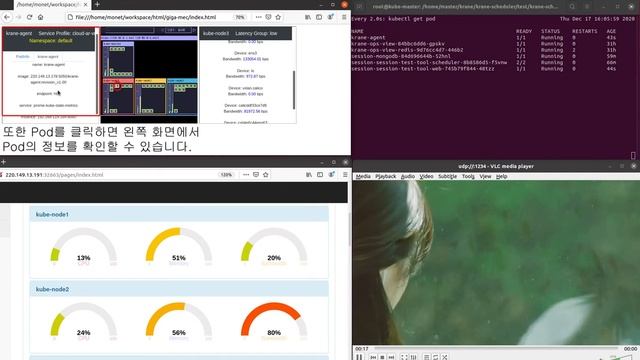Click kube-node1 51% memory gauge
The image size is (640, 360).
[179, 246]
